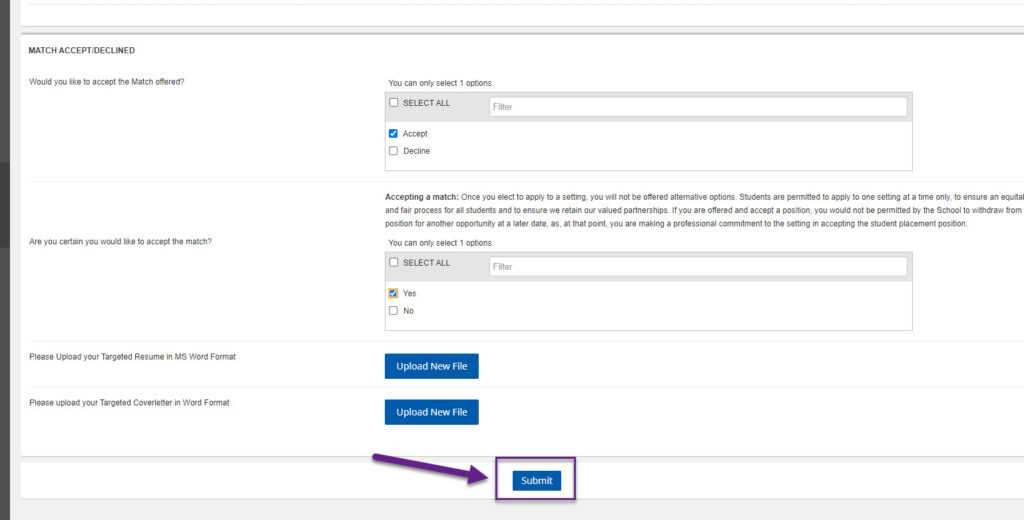The width and height of the screenshot is (1024, 520).
Task: Focus the Filter field above Yes/No
Action: [x=697, y=266]
